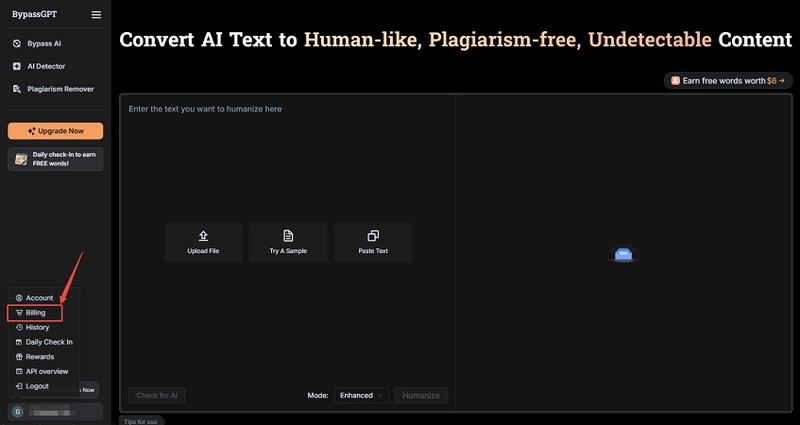Click the hamburger menu icon beside BypassGPT
800x425 pixels.
[96, 15]
